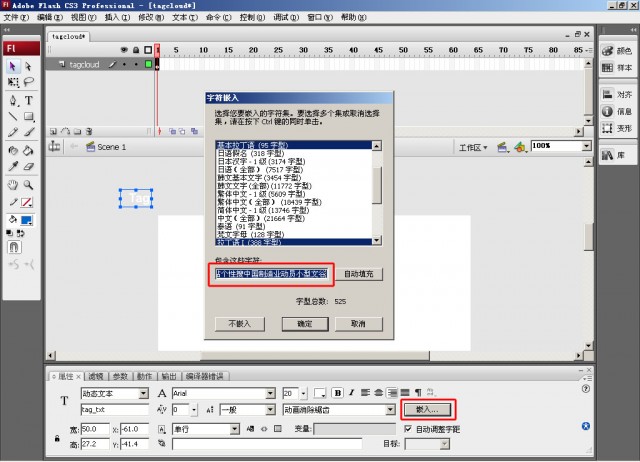Select the Line tool
This screenshot has width=640, height=462.
click(13, 116)
